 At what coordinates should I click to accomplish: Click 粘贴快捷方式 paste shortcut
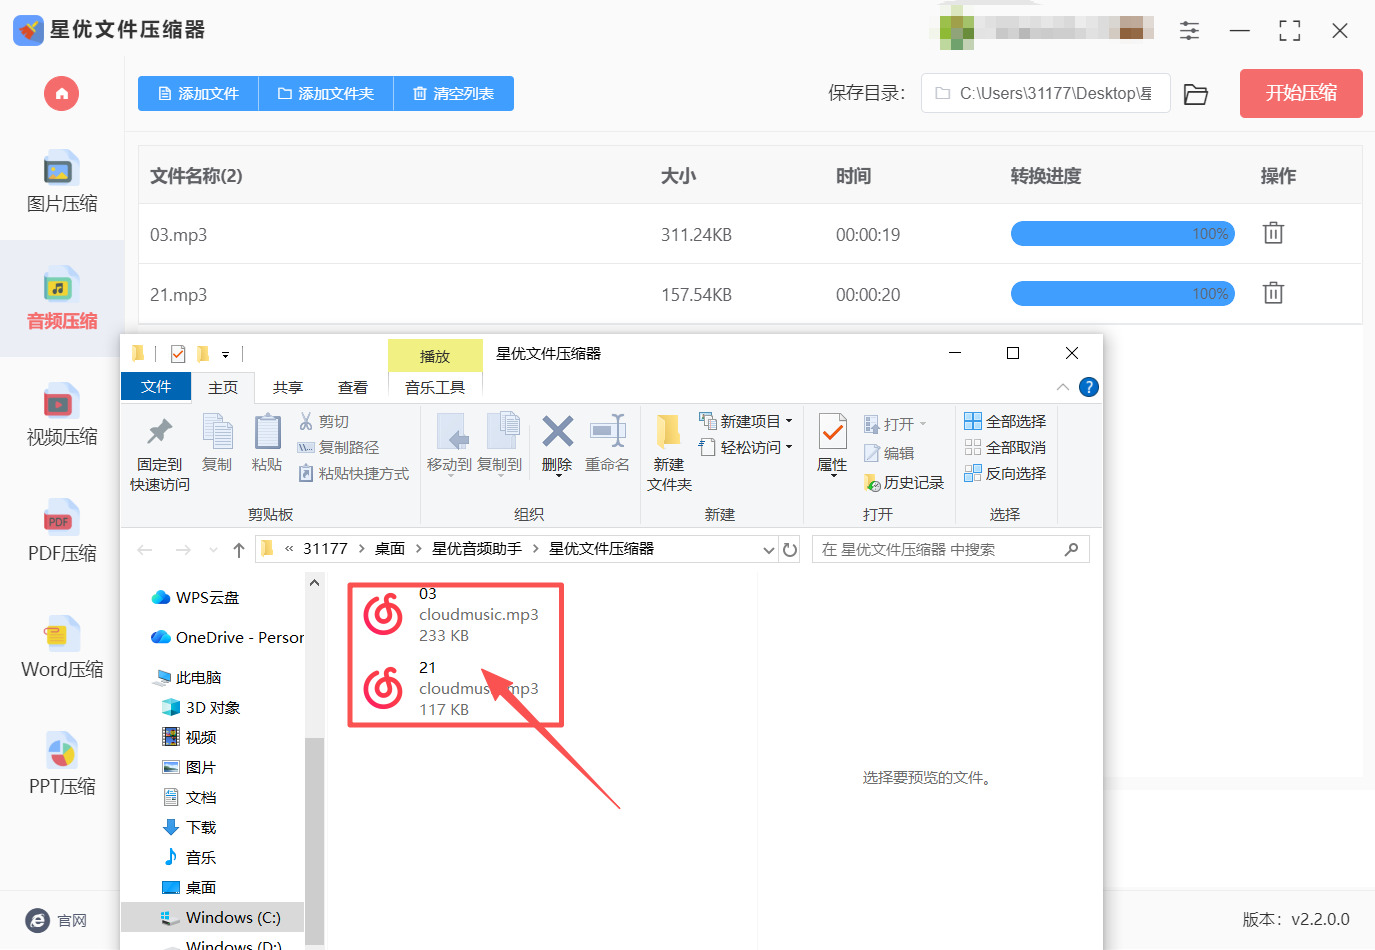tap(354, 474)
